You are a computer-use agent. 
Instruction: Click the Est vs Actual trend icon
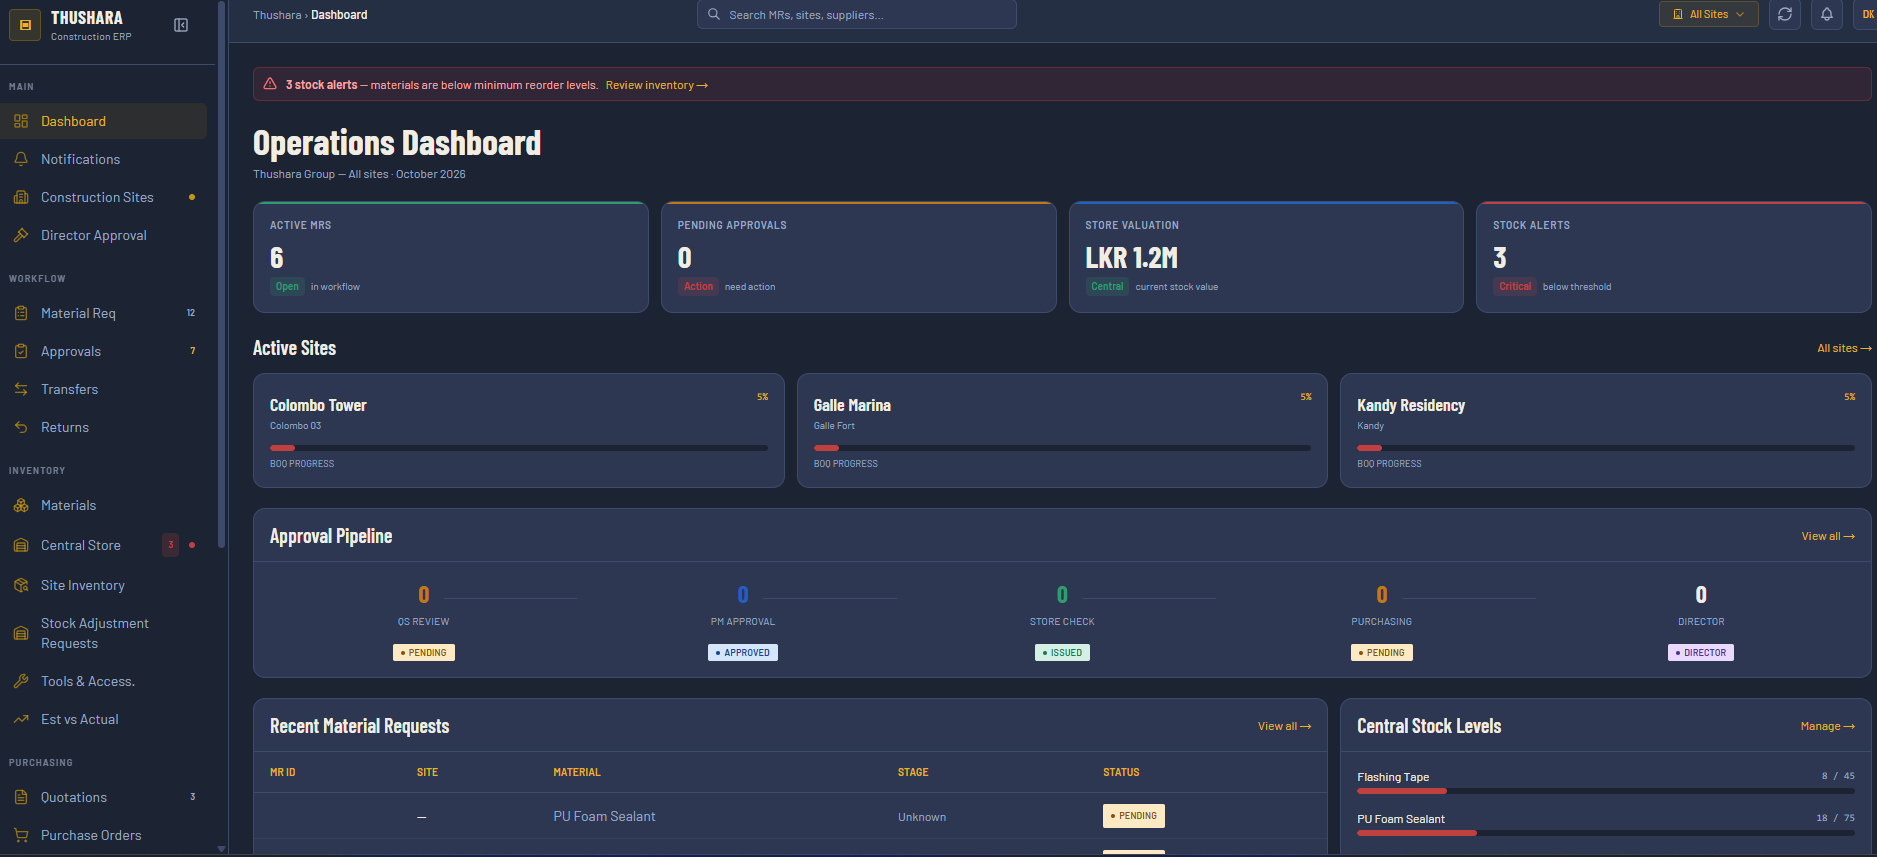(x=21, y=719)
